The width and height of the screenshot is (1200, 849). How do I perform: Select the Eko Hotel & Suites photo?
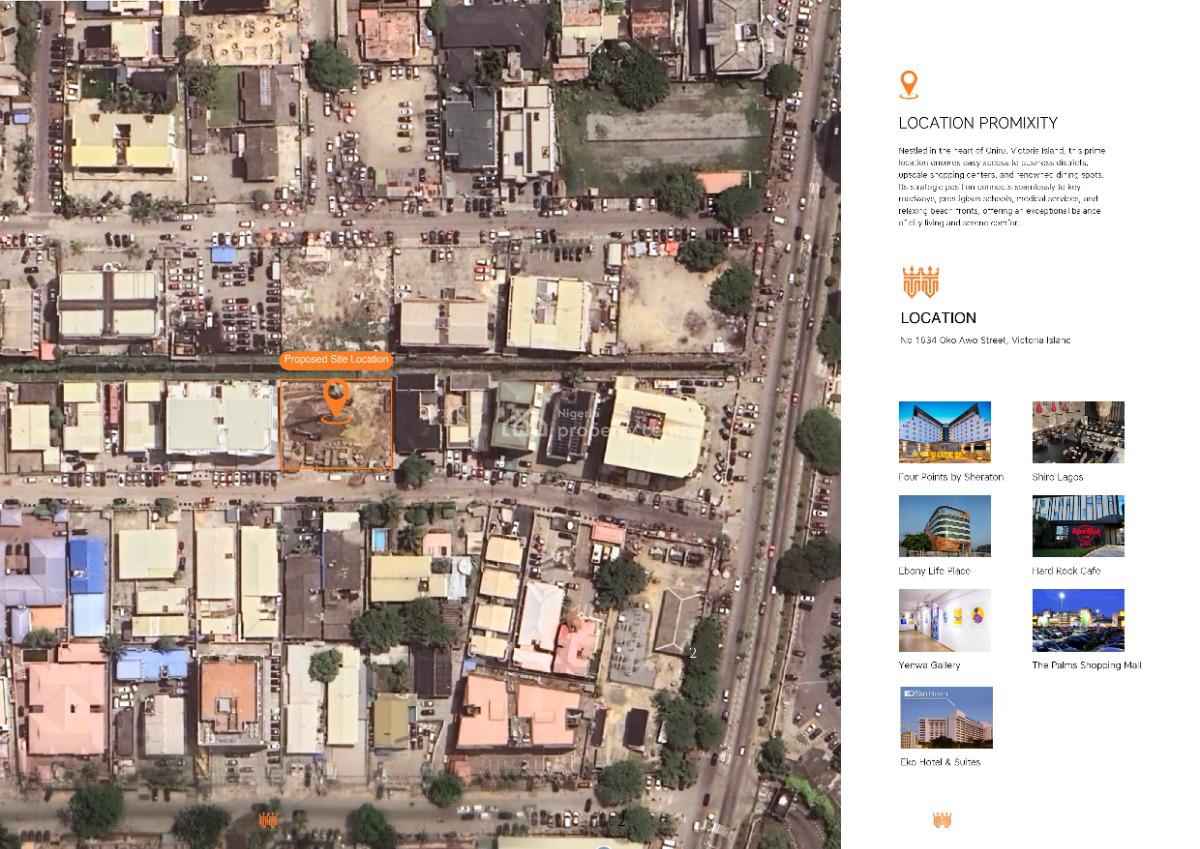point(945,717)
